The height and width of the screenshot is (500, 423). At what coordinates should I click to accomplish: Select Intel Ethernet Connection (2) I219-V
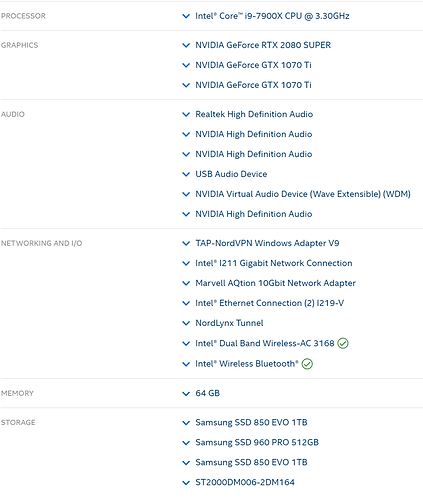269,303
